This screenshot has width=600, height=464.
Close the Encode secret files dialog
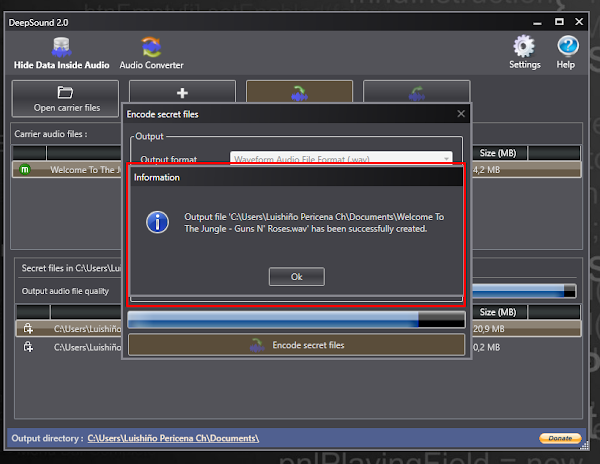click(461, 114)
